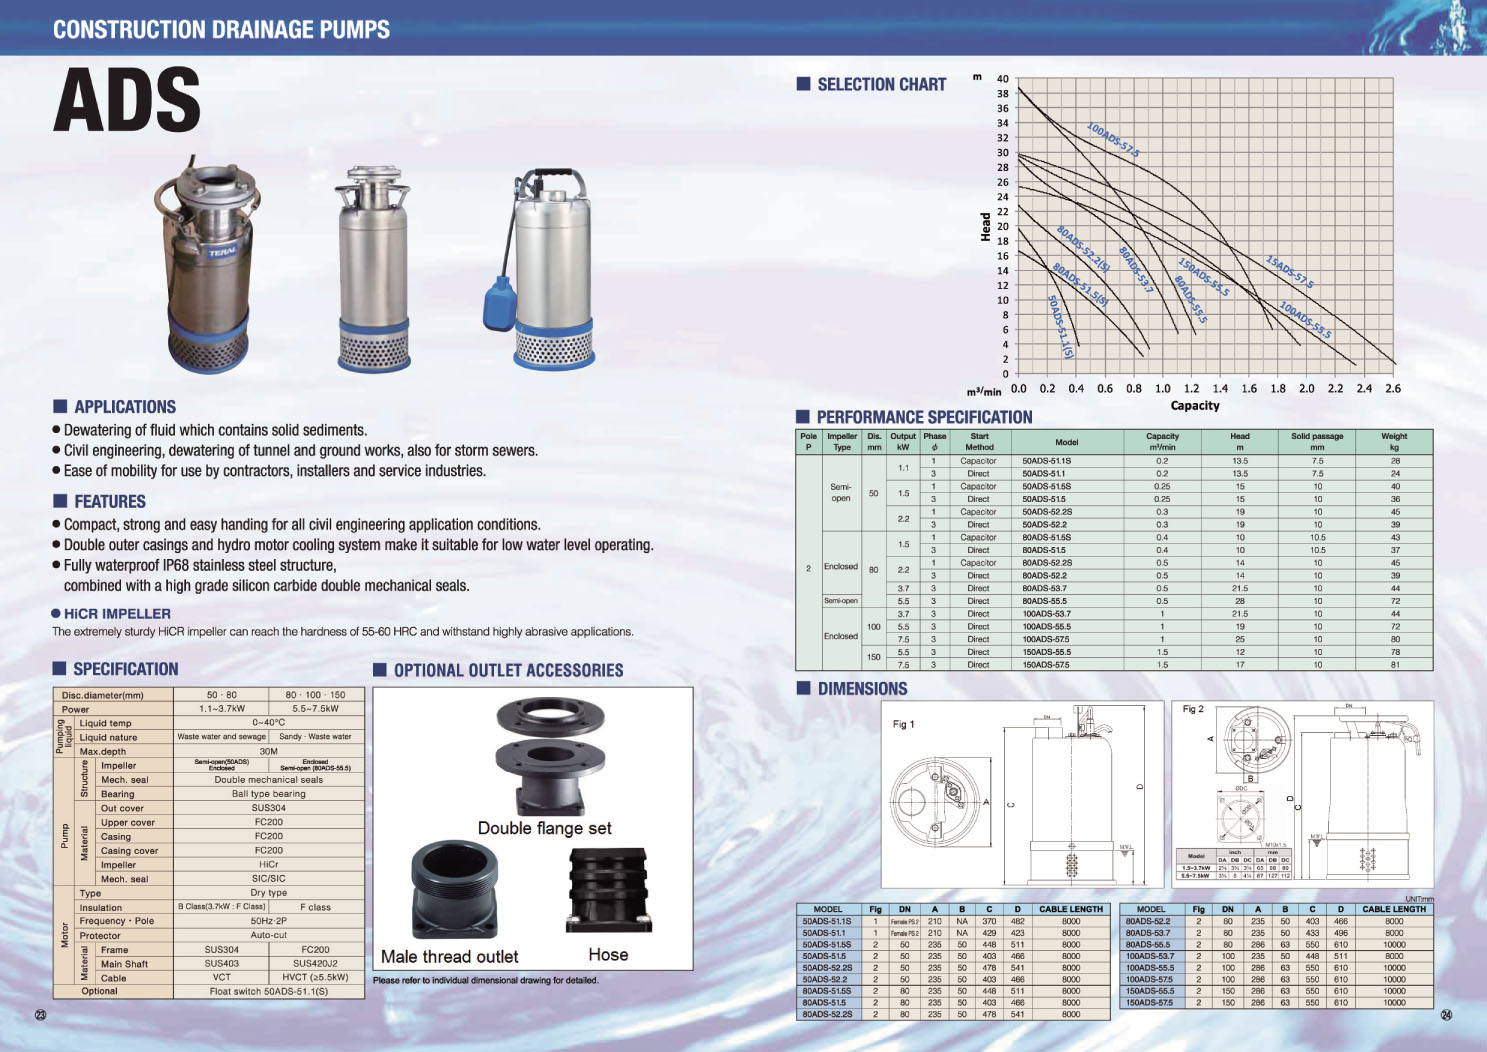Click the 'Float switch 50ADS-51.1(S)' optional cell

[268, 991]
